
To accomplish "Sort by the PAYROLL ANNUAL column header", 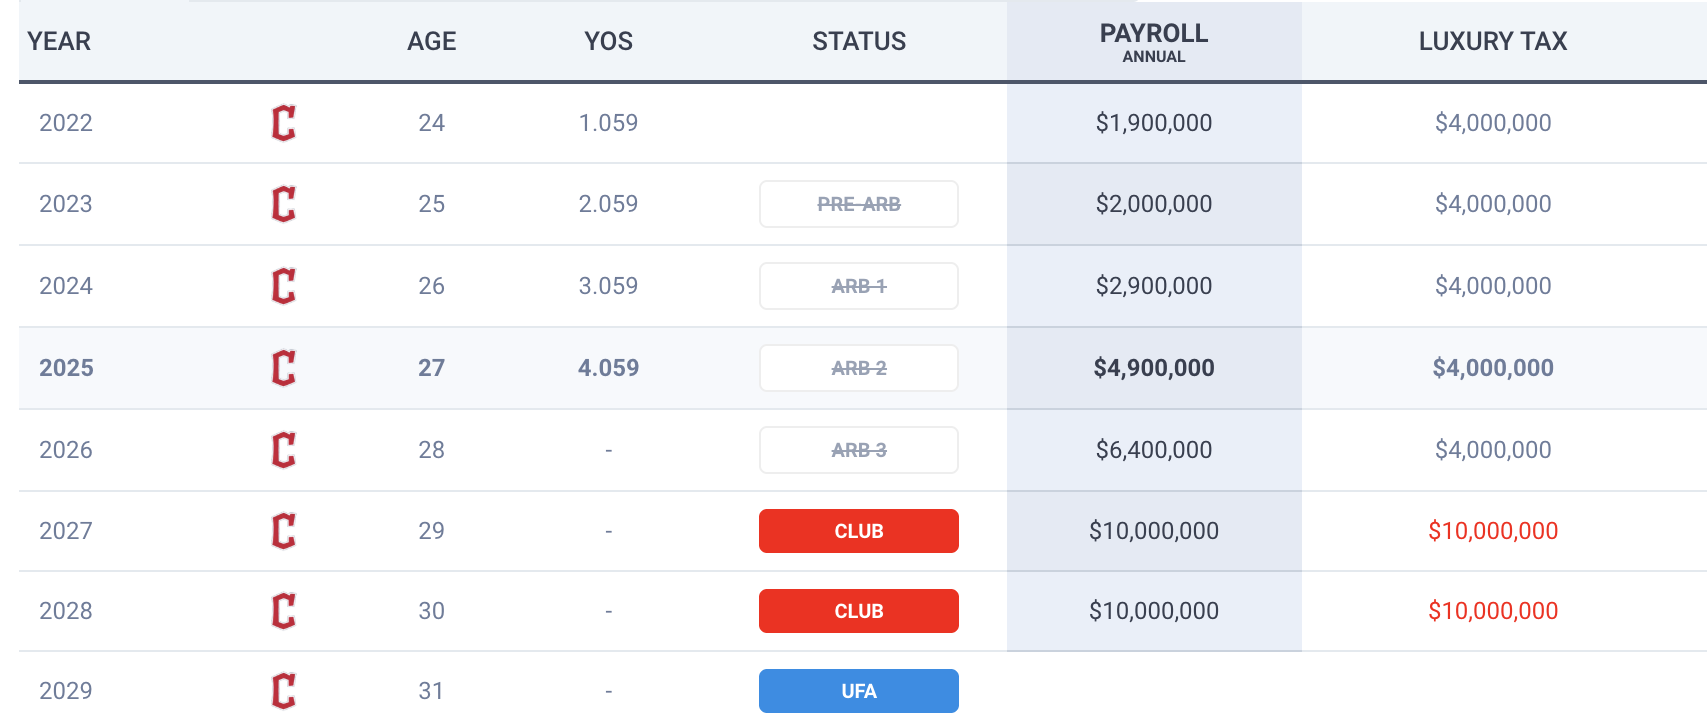I will [x=1154, y=42].
